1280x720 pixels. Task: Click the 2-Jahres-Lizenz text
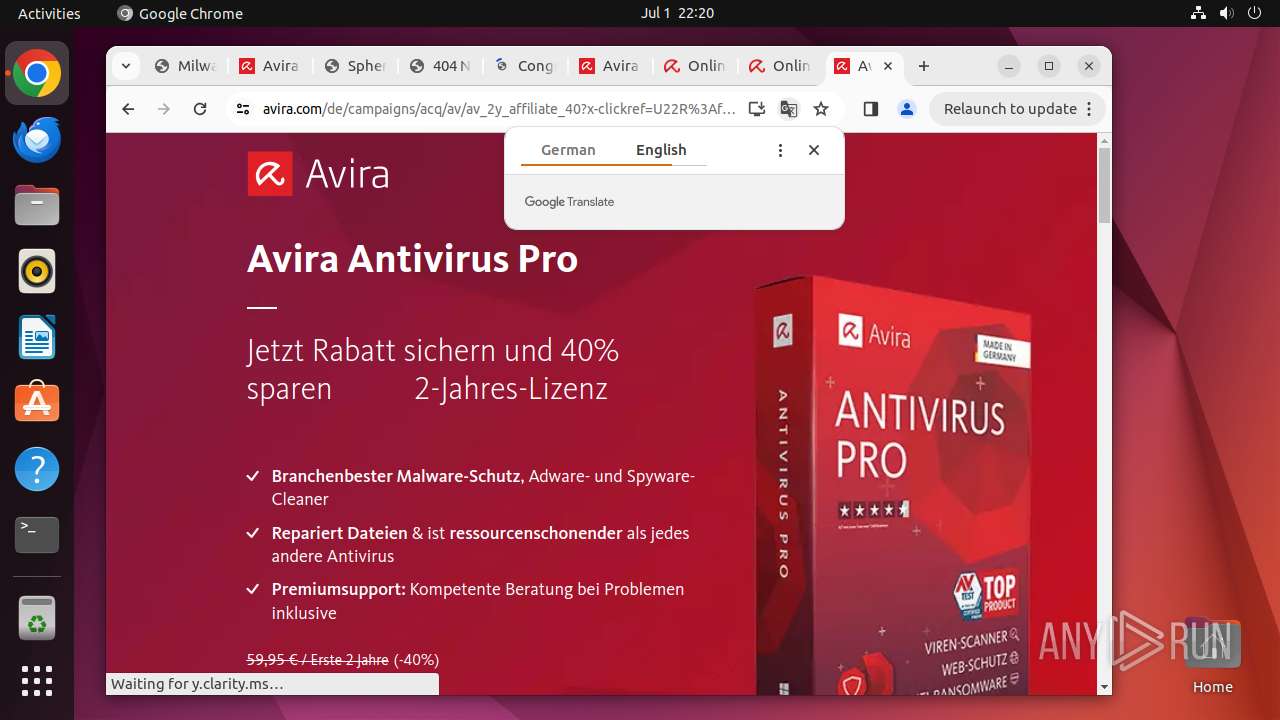[x=511, y=388]
